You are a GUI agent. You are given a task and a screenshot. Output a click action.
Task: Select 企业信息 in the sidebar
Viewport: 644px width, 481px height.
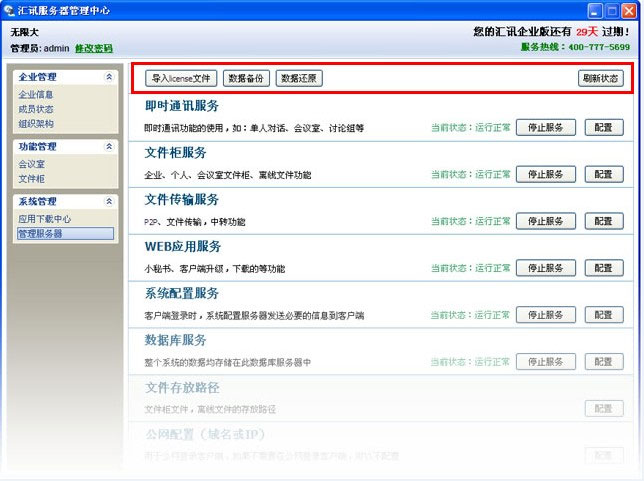tap(36, 95)
